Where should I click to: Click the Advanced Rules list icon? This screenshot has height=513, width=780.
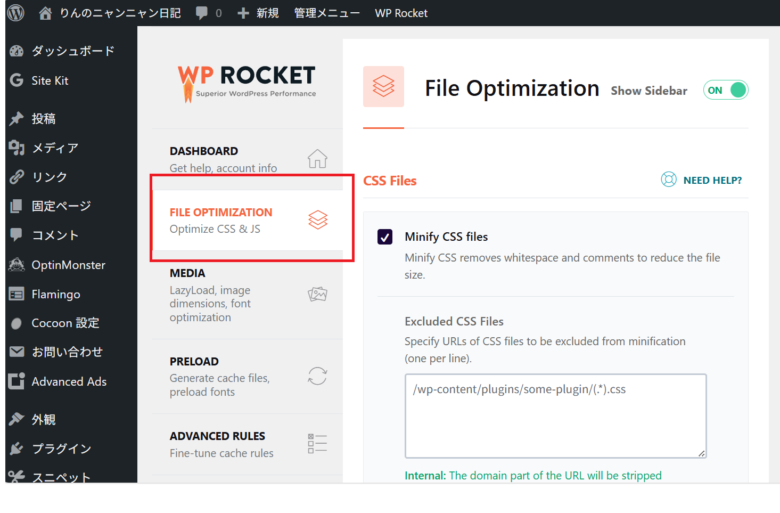pos(317,444)
